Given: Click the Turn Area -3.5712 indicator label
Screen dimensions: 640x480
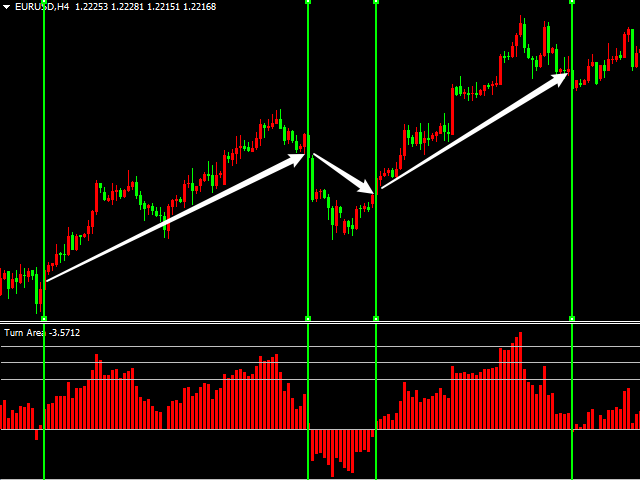Looking at the screenshot, I should 42,333.
